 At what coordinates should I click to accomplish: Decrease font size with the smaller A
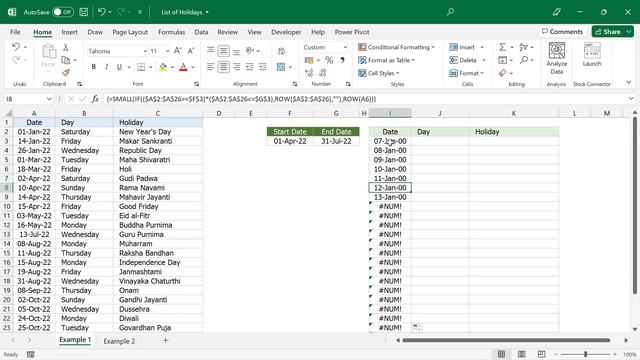[x=191, y=51]
